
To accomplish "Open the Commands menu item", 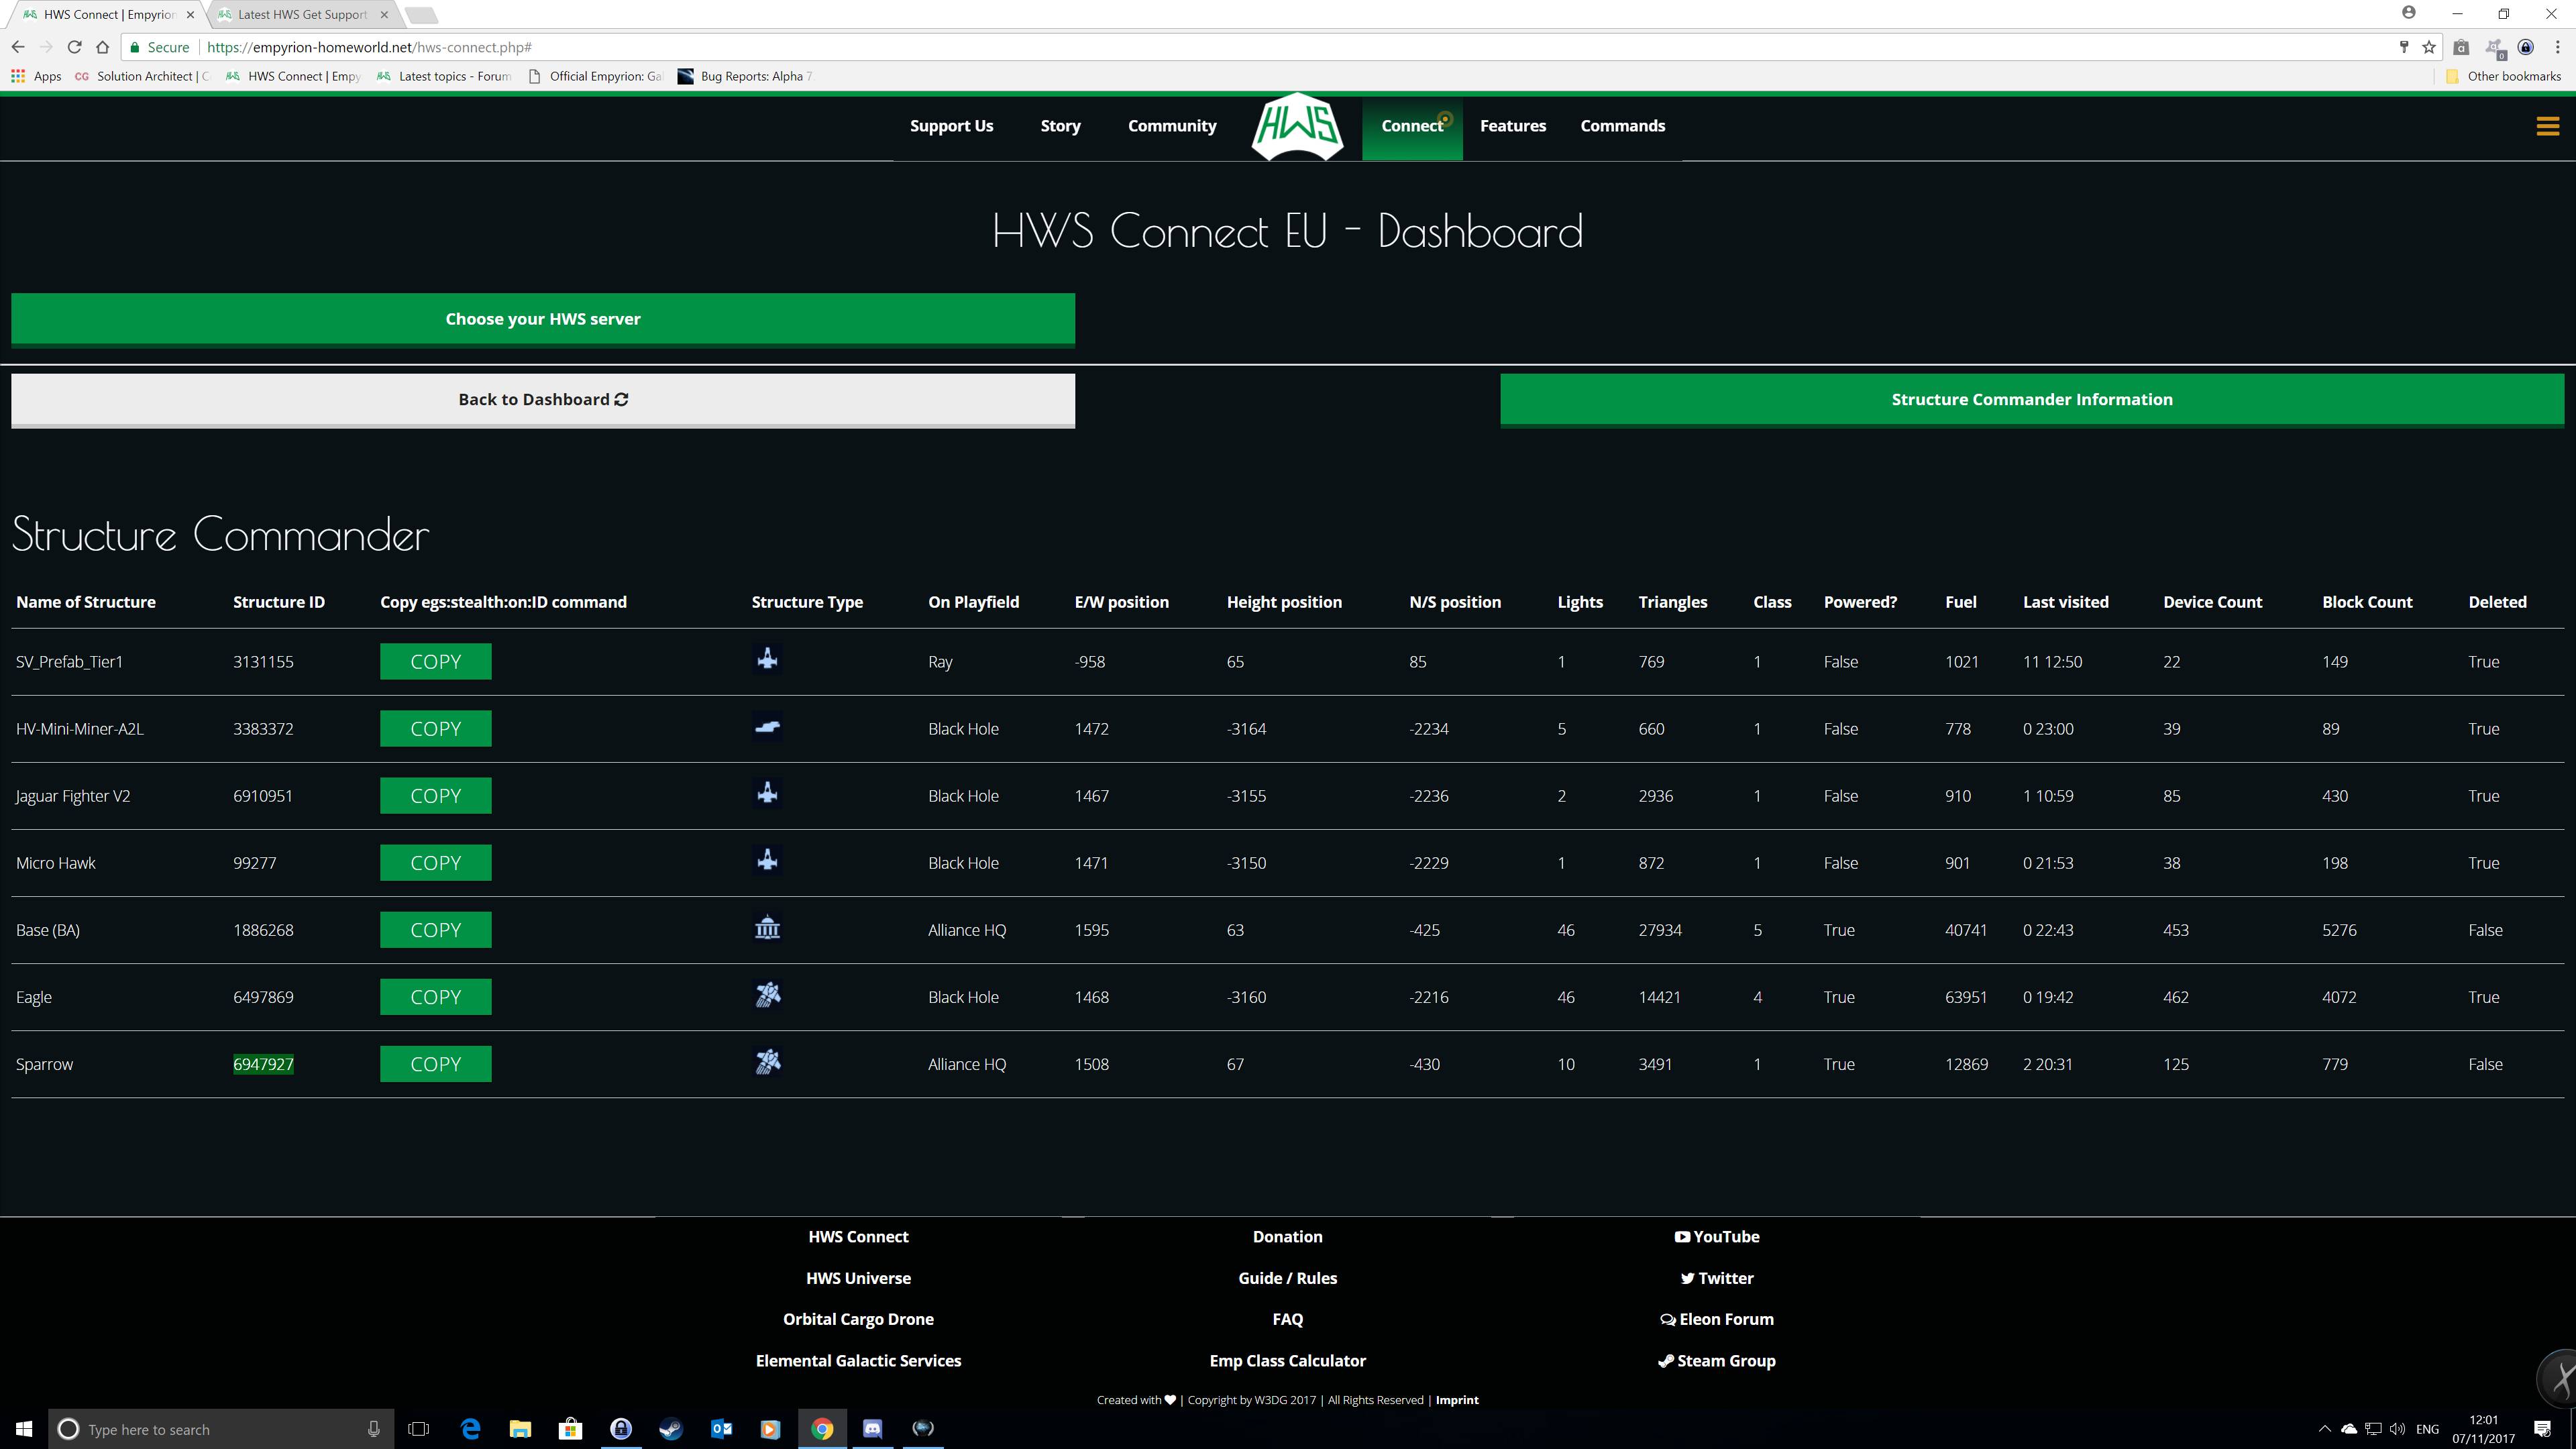I will (1622, 126).
